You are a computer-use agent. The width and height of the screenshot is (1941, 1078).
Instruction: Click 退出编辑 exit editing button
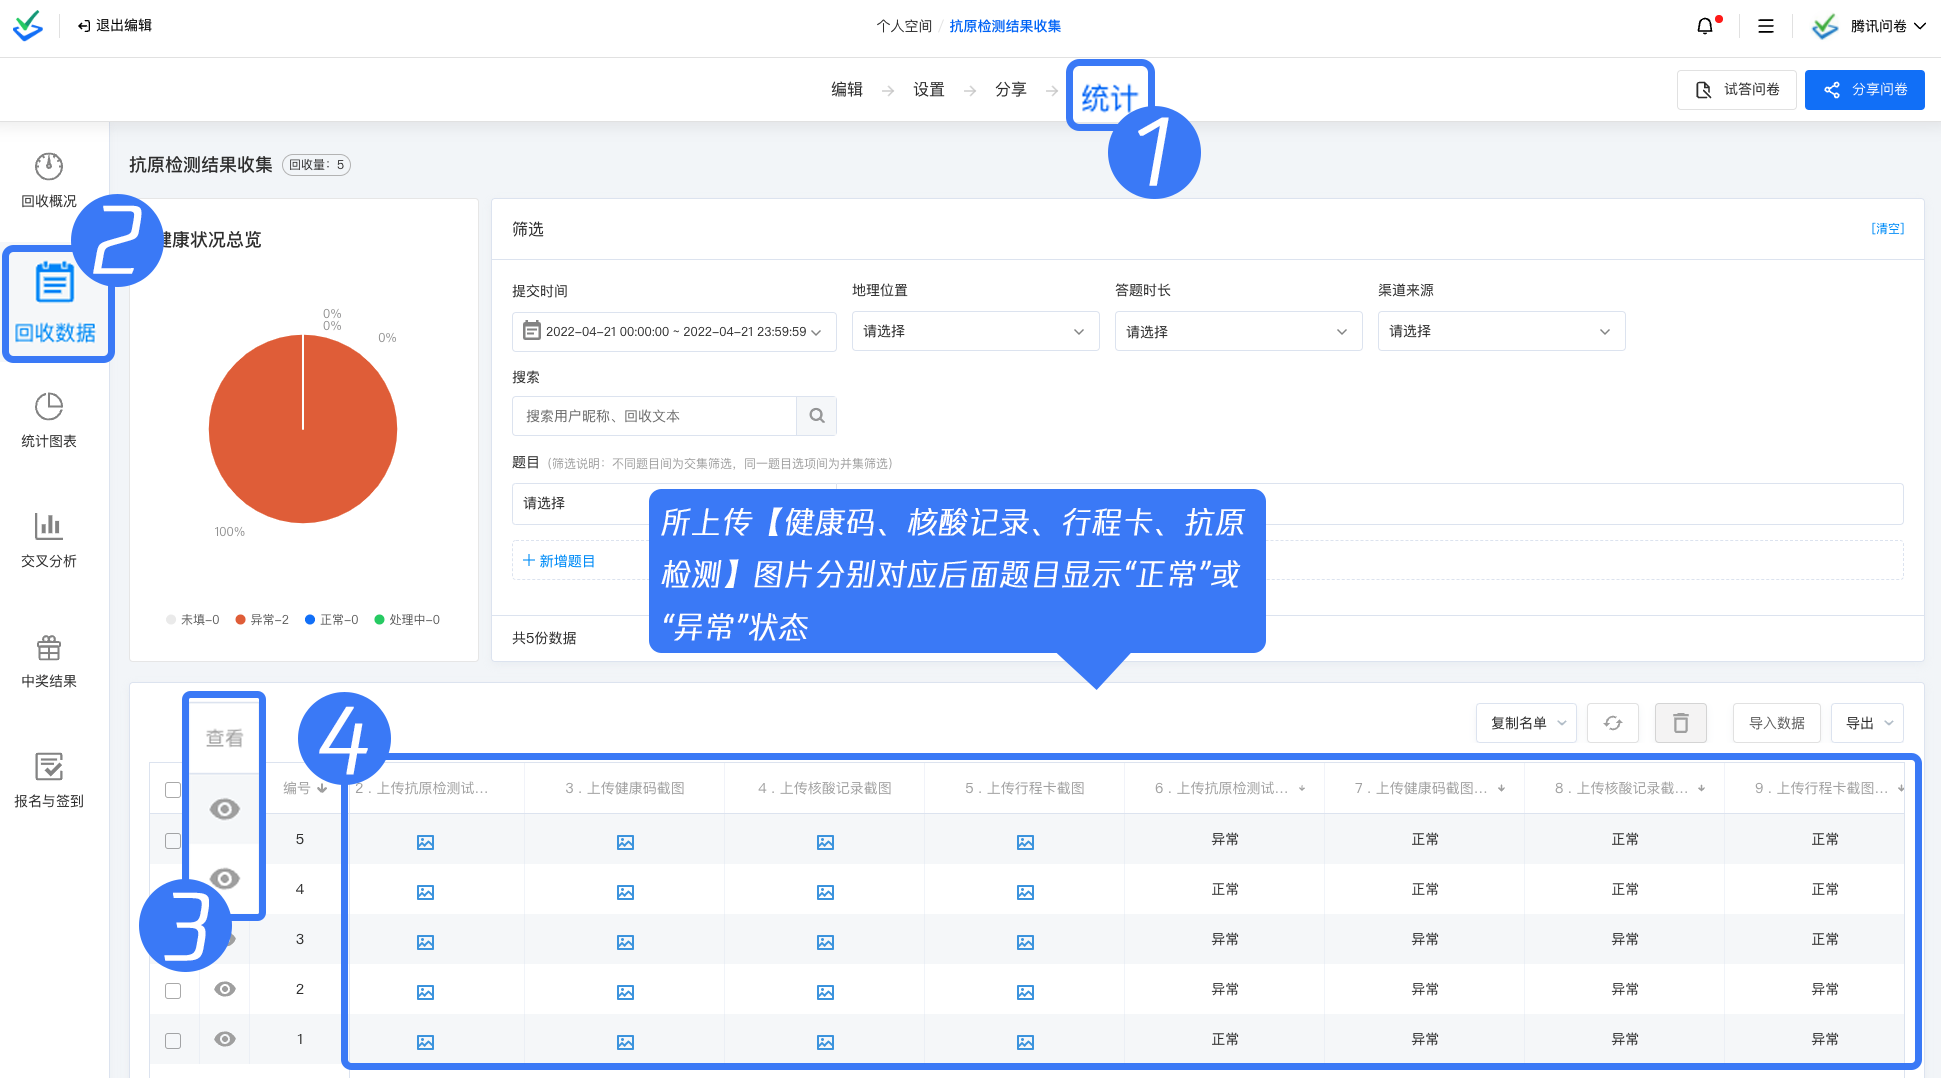(x=114, y=26)
